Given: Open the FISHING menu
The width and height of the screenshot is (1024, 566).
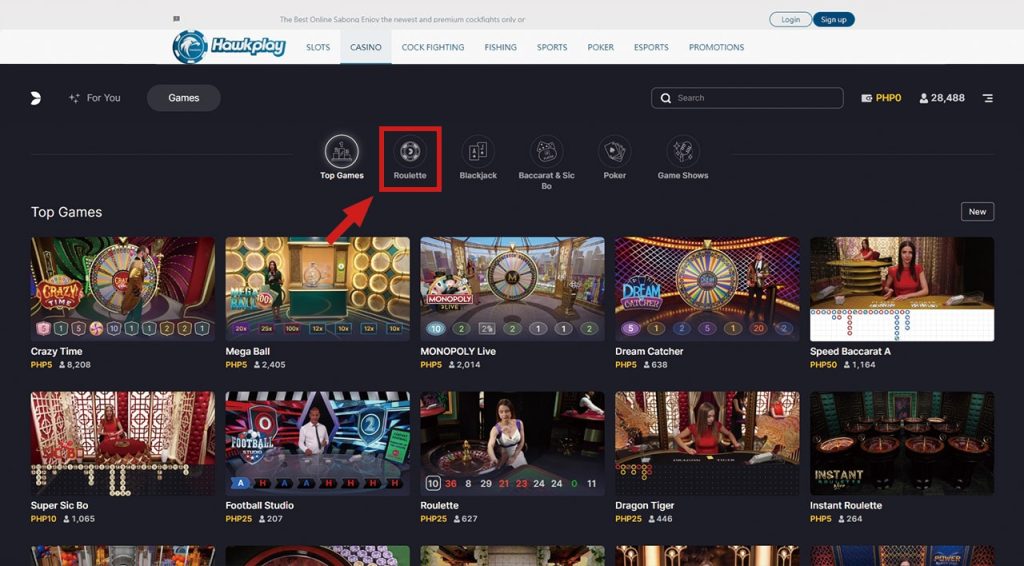Looking at the screenshot, I should click(x=501, y=47).
